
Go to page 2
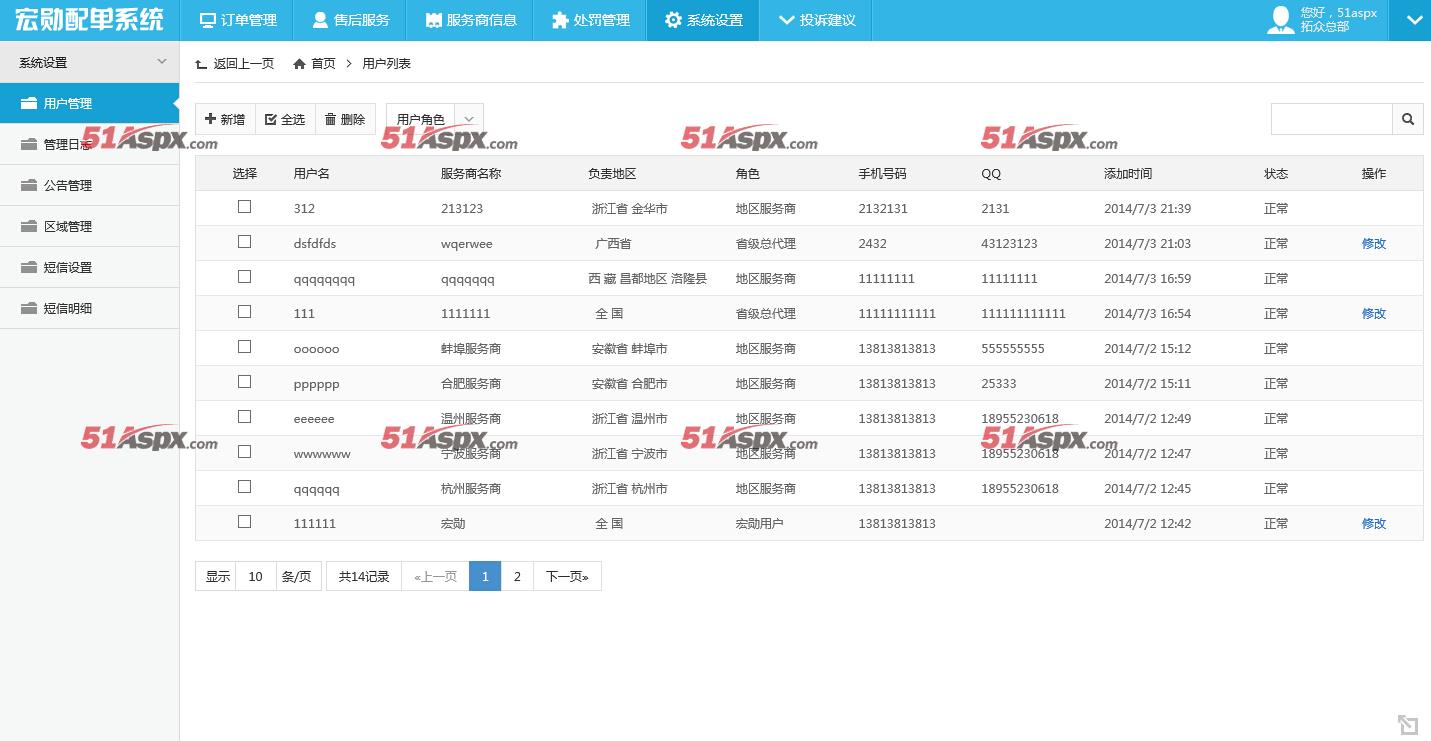[x=517, y=576]
